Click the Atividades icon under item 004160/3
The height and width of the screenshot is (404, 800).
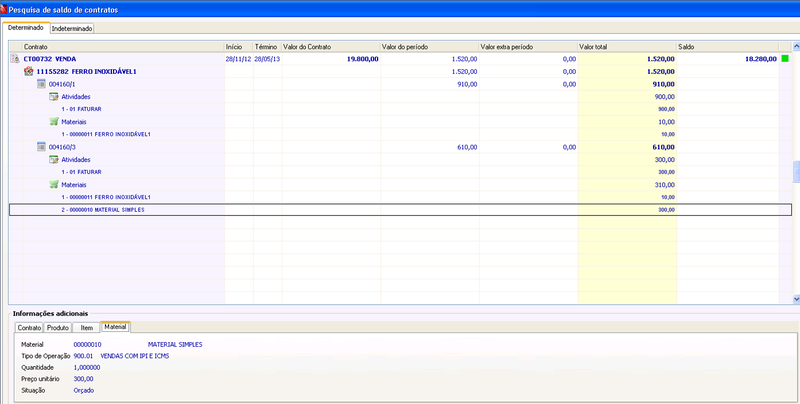pos(54,160)
